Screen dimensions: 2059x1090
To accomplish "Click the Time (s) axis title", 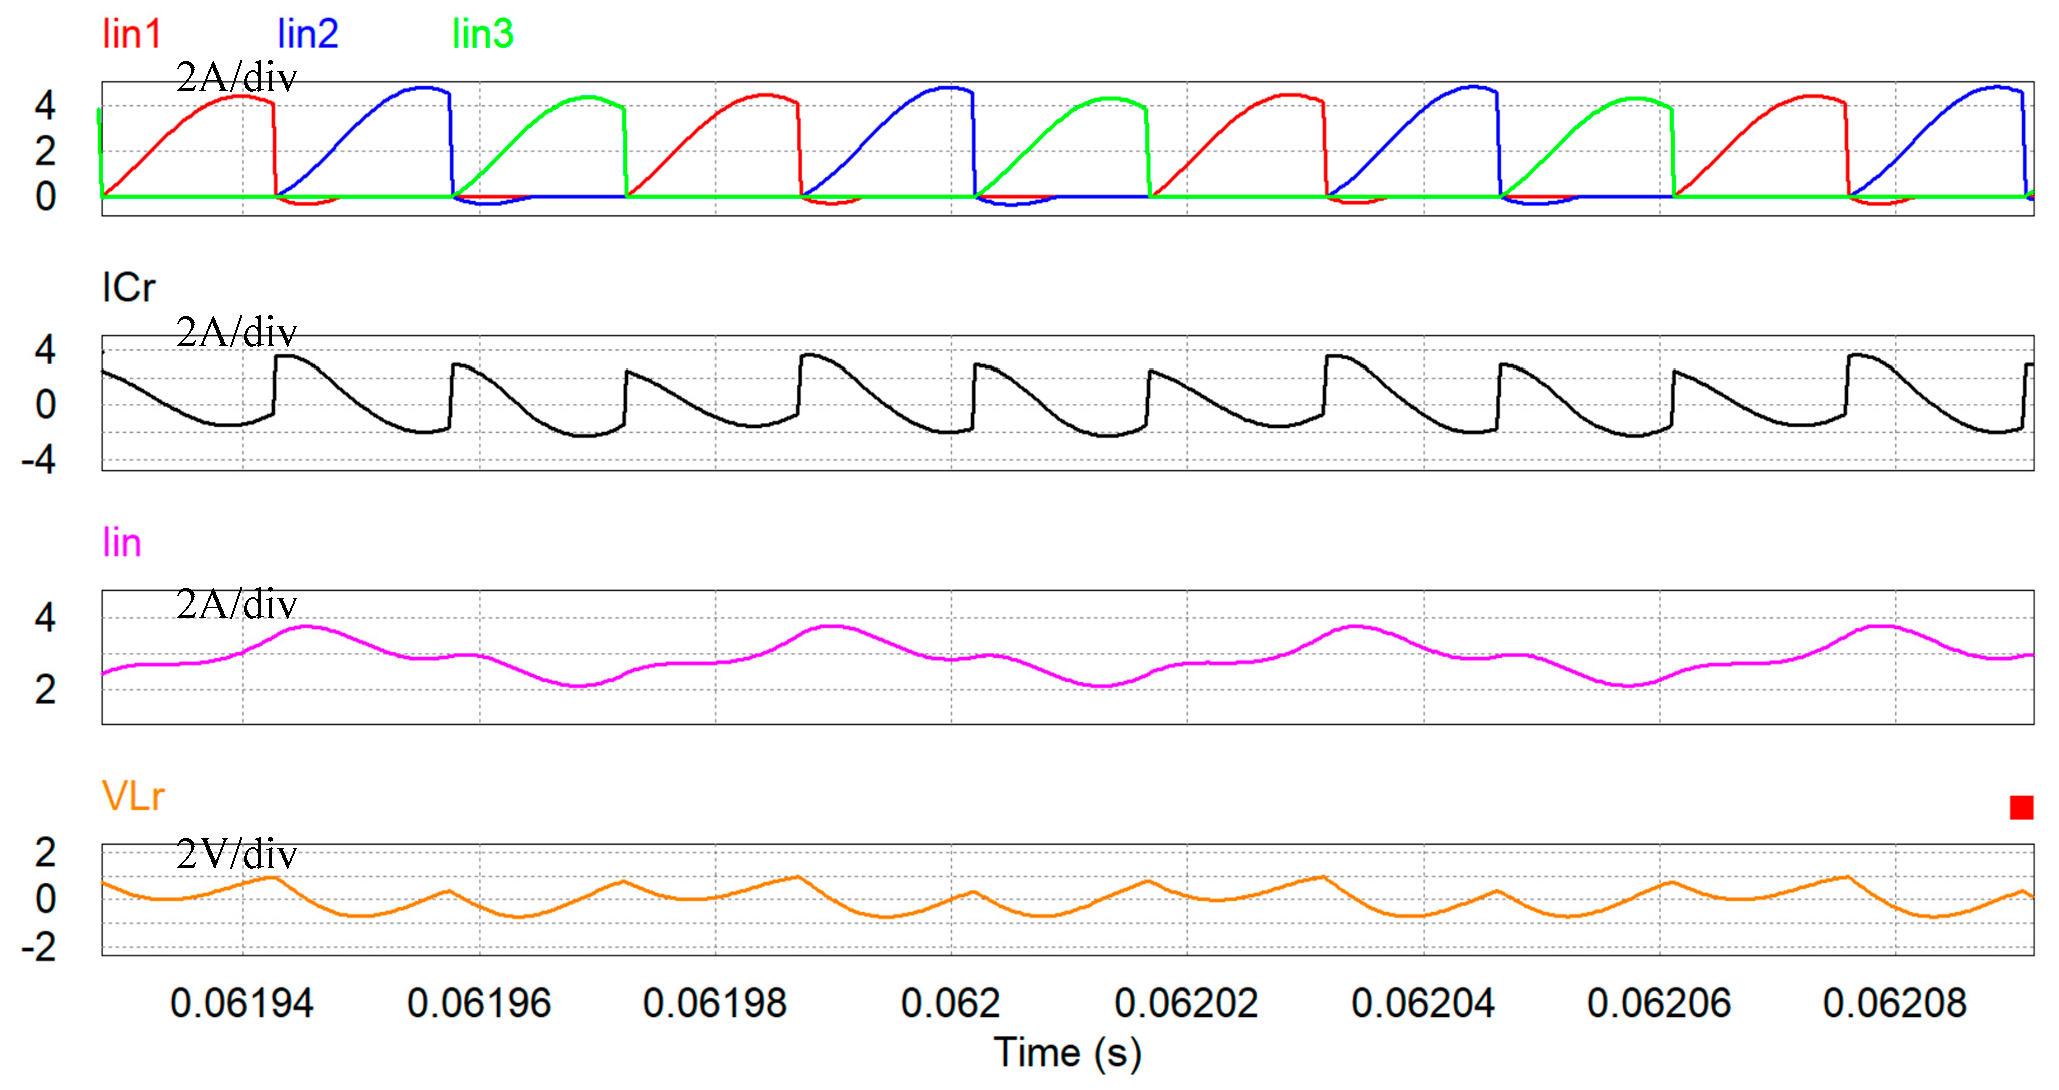I will coord(1067,1053).
